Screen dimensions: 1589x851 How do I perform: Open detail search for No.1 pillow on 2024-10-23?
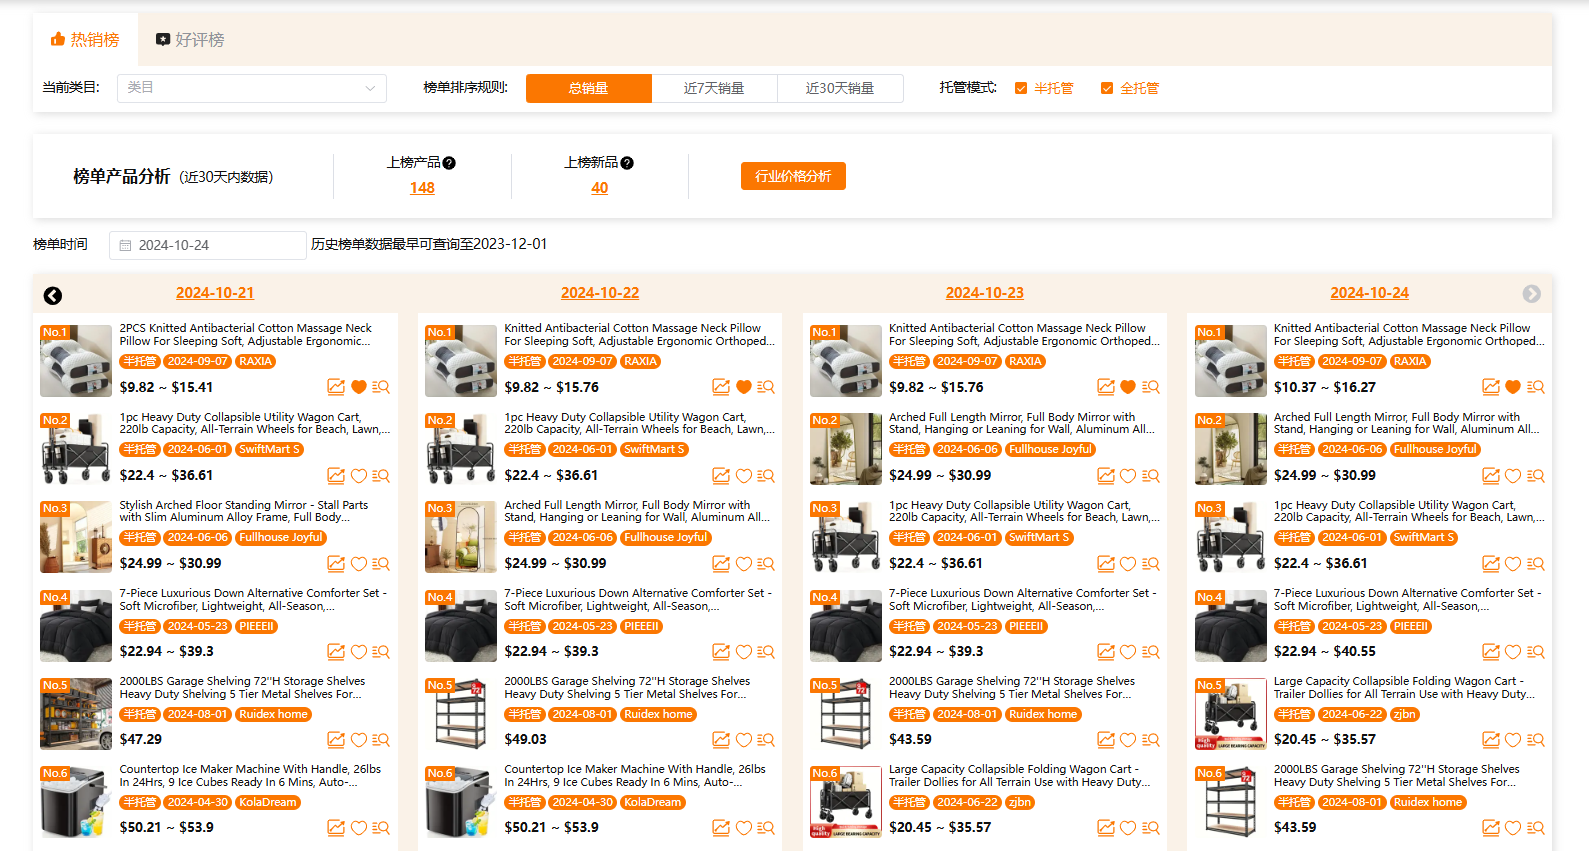pos(1151,387)
